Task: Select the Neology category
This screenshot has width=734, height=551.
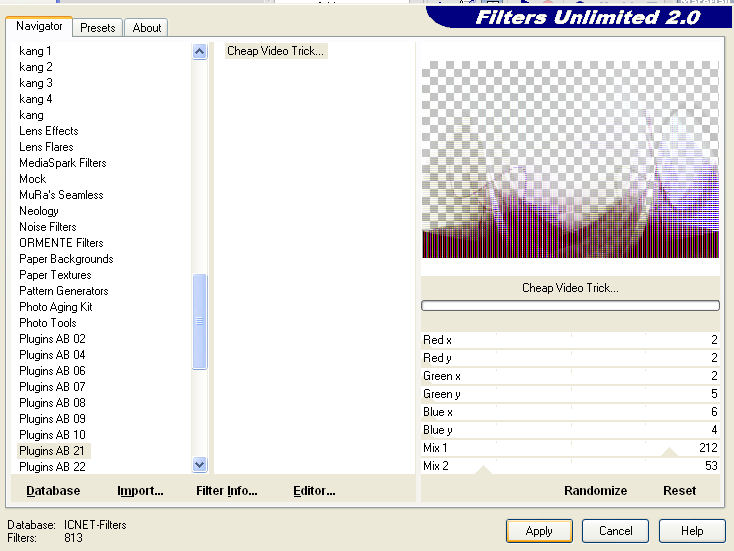Action: point(39,211)
